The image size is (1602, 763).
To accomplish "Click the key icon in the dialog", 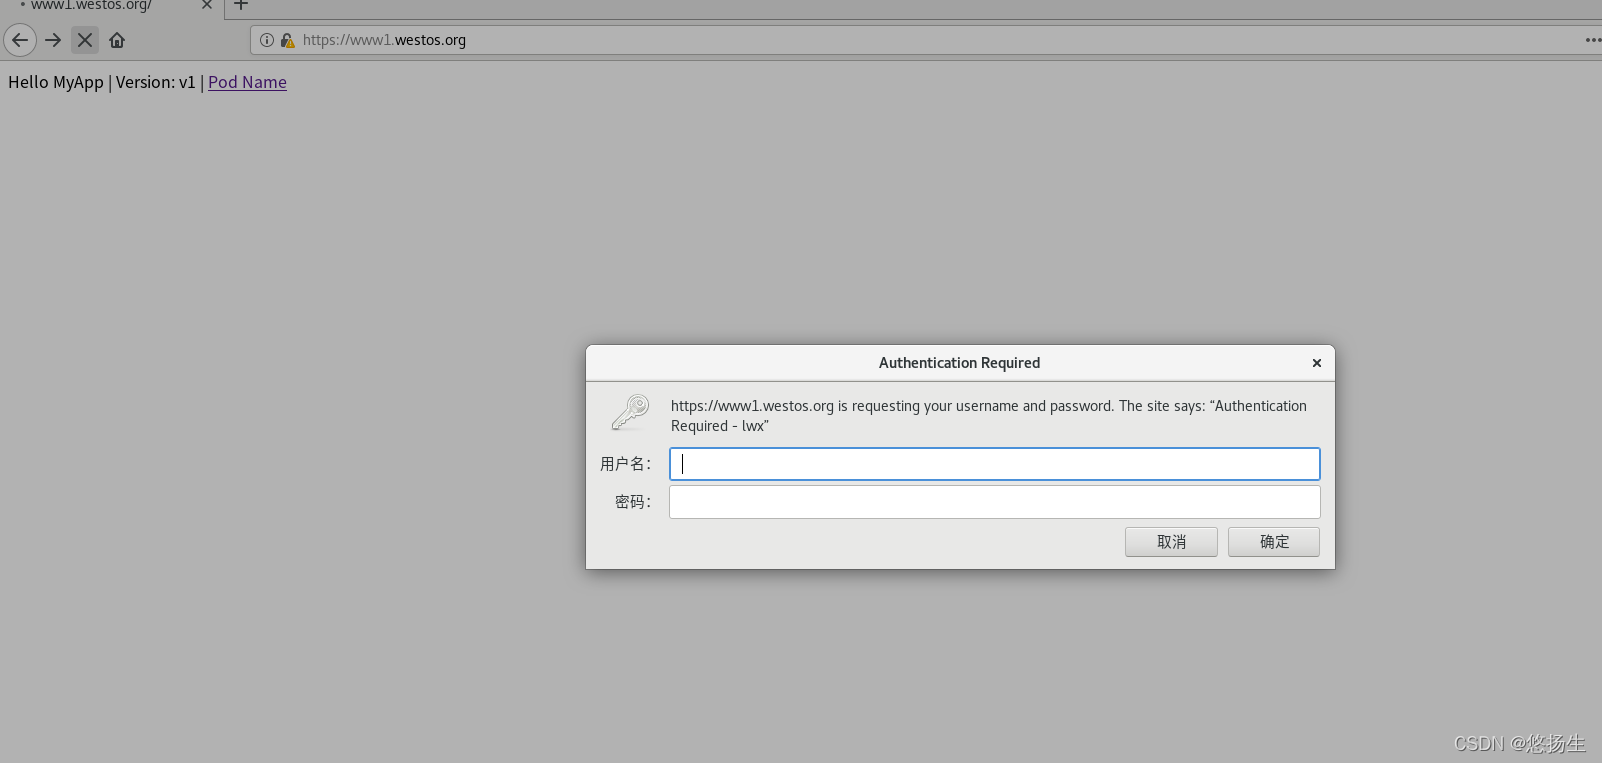I will point(631,412).
